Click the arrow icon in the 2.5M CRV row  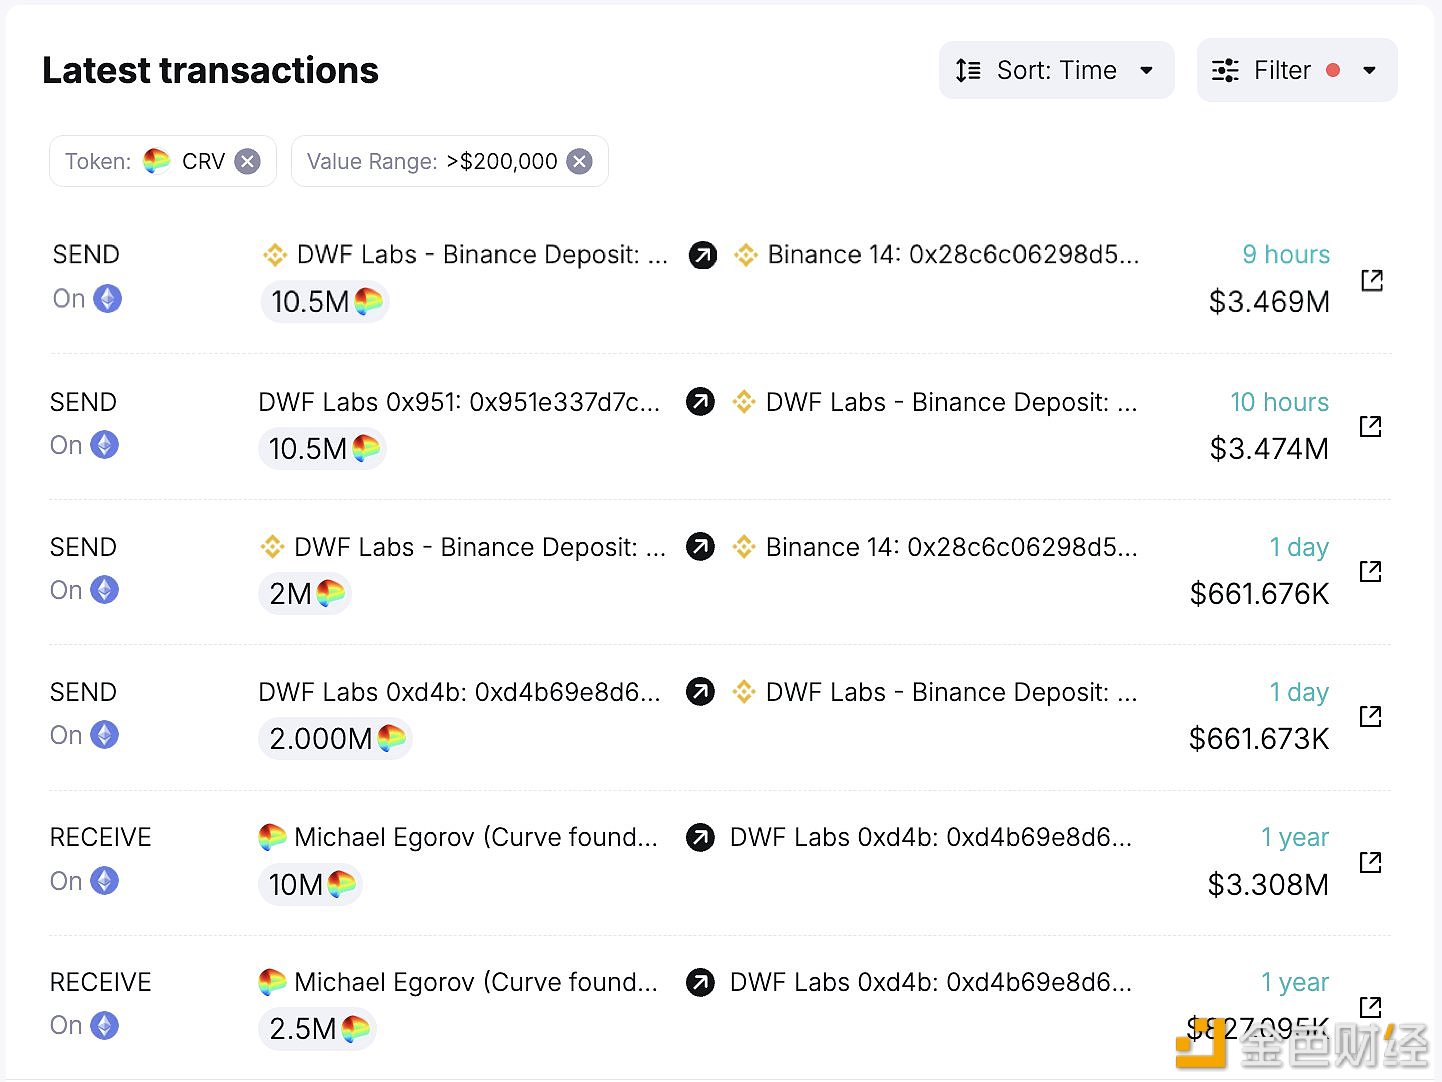point(701,983)
